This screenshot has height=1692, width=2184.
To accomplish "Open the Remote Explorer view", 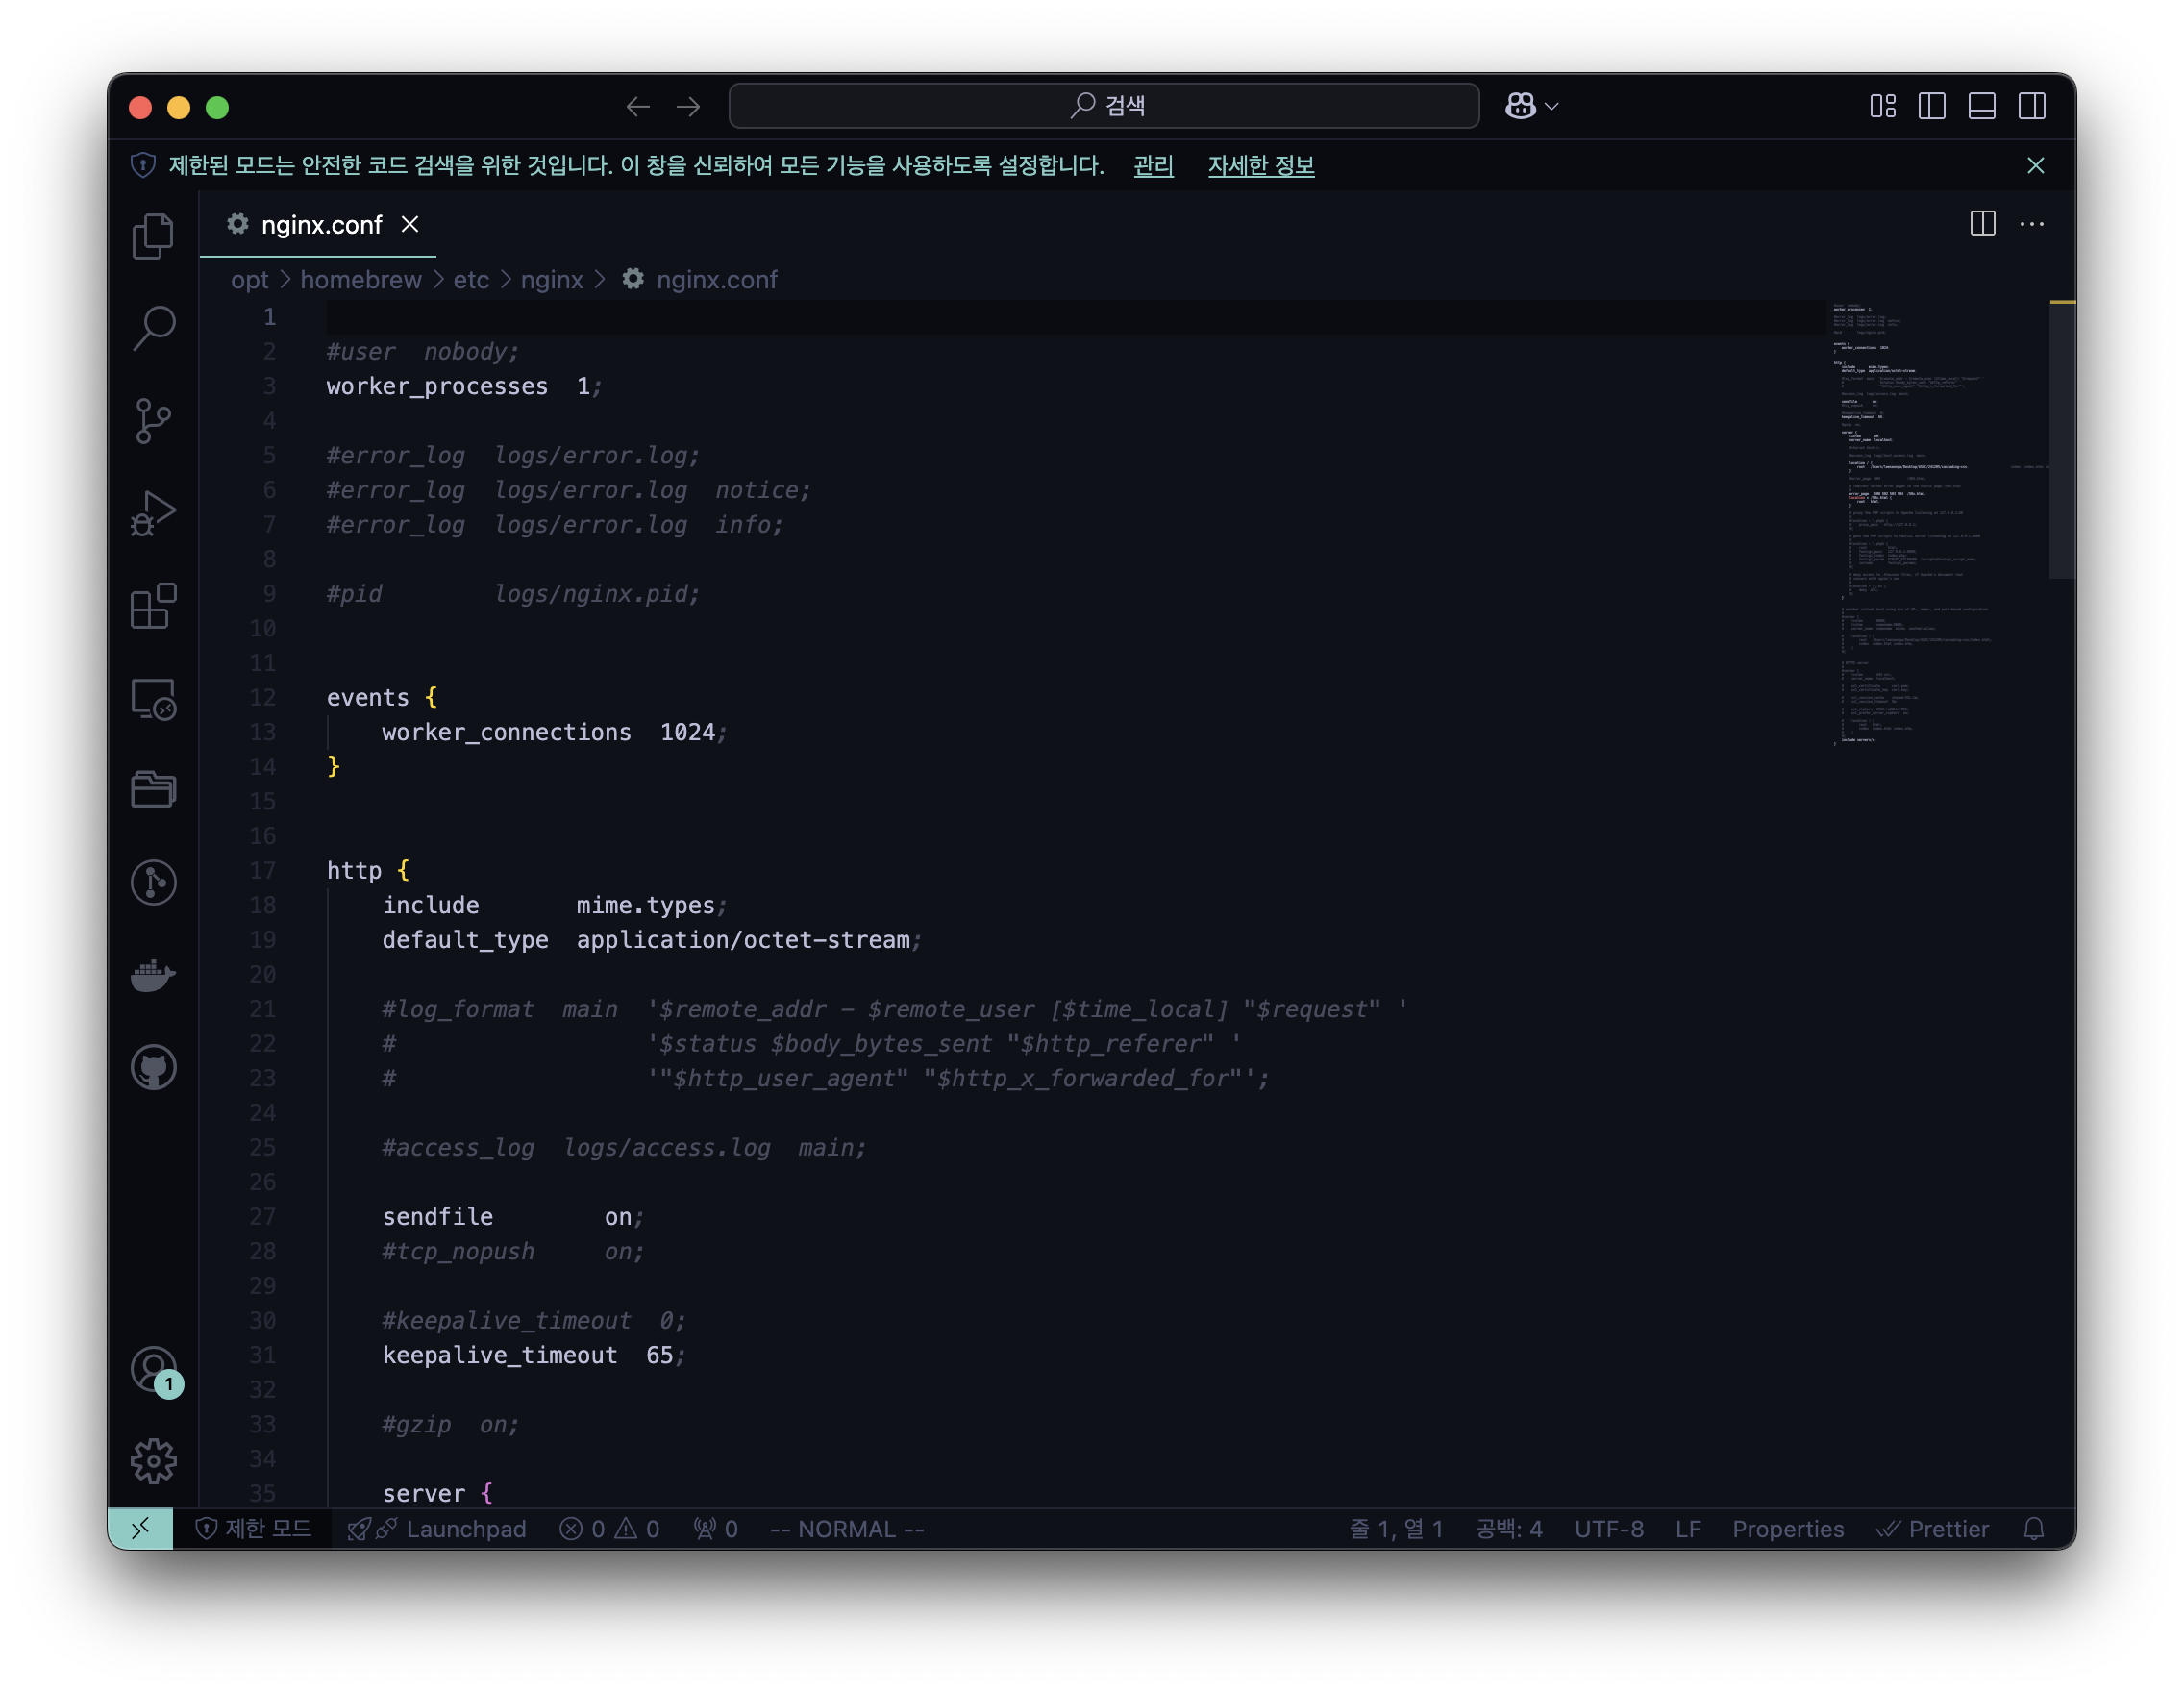I will (153, 699).
